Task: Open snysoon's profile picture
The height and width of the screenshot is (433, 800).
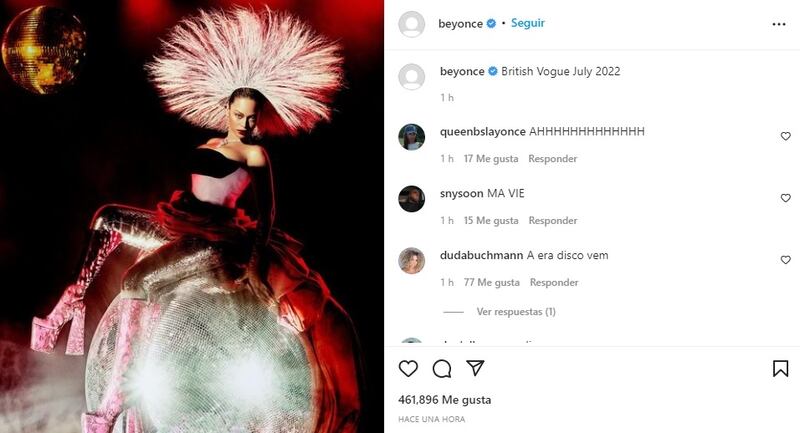Action: pos(411,198)
